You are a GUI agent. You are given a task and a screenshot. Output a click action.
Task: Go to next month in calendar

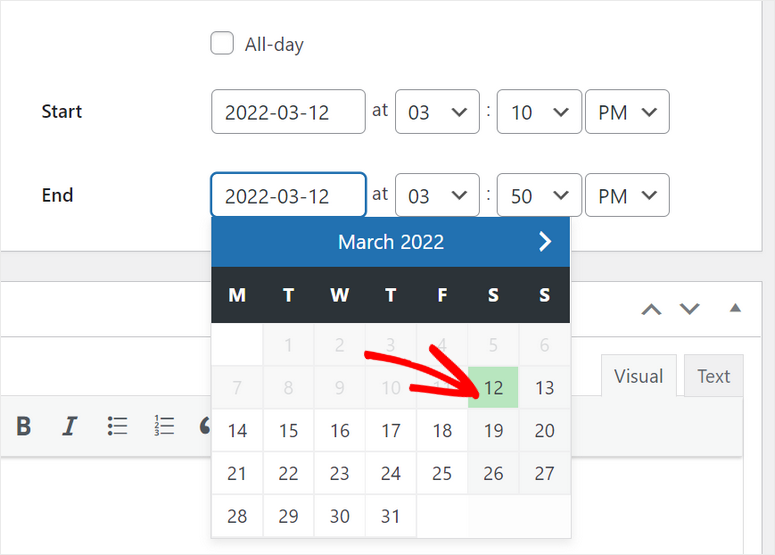[545, 242]
